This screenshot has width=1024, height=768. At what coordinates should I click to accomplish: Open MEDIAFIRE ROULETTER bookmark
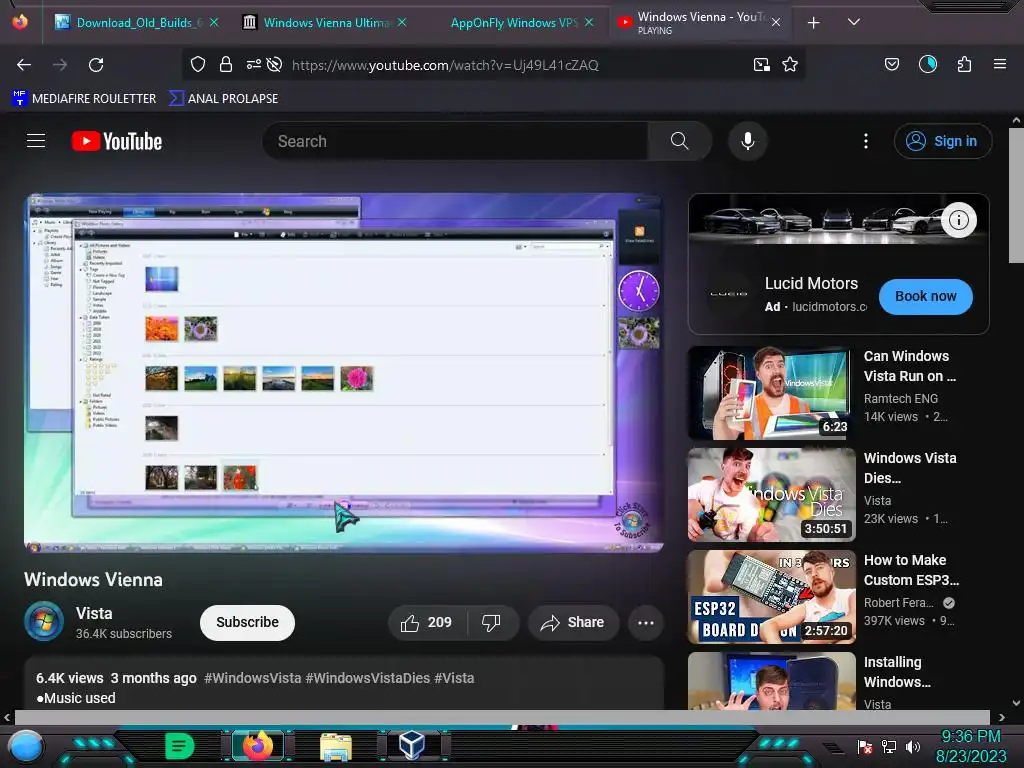pos(84,99)
